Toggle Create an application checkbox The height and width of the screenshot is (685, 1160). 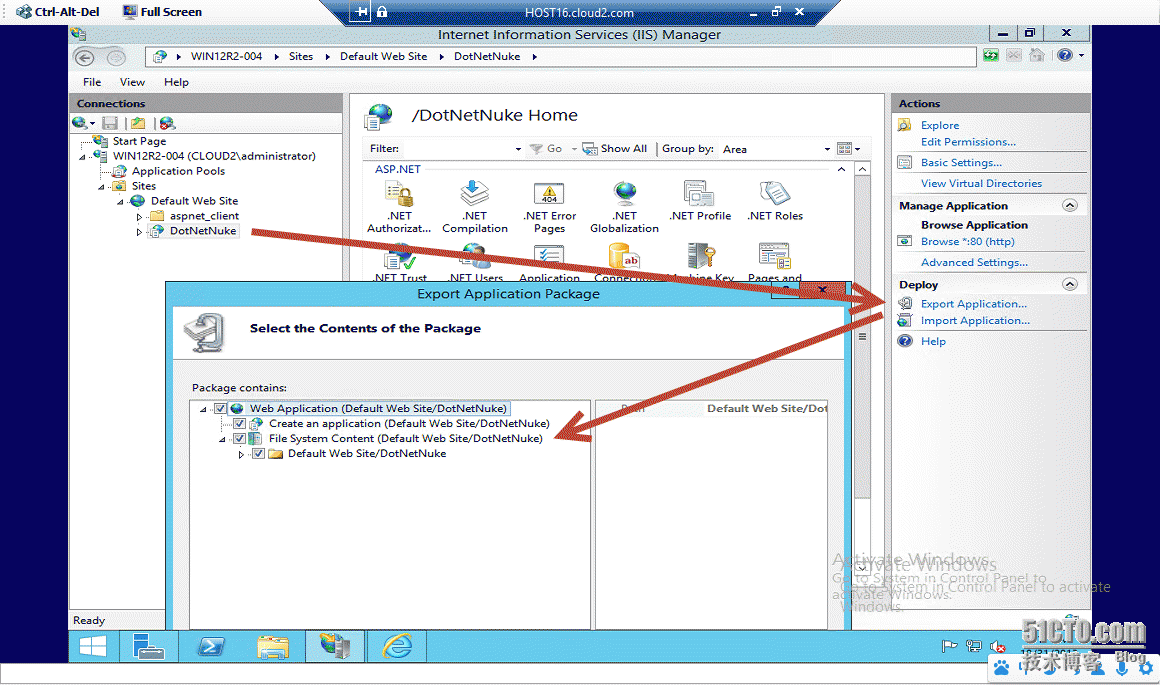click(240, 424)
